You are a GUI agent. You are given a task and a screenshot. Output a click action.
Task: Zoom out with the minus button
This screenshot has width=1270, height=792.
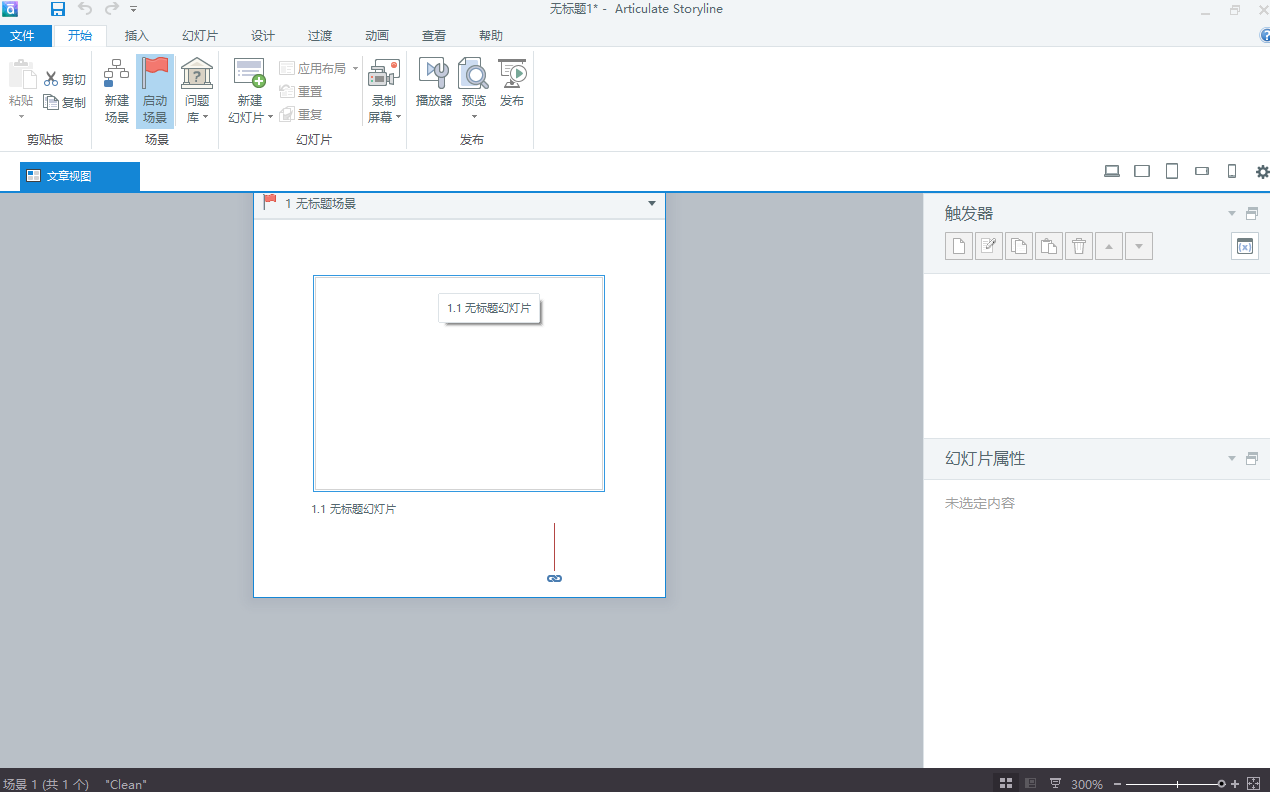(x=1117, y=784)
